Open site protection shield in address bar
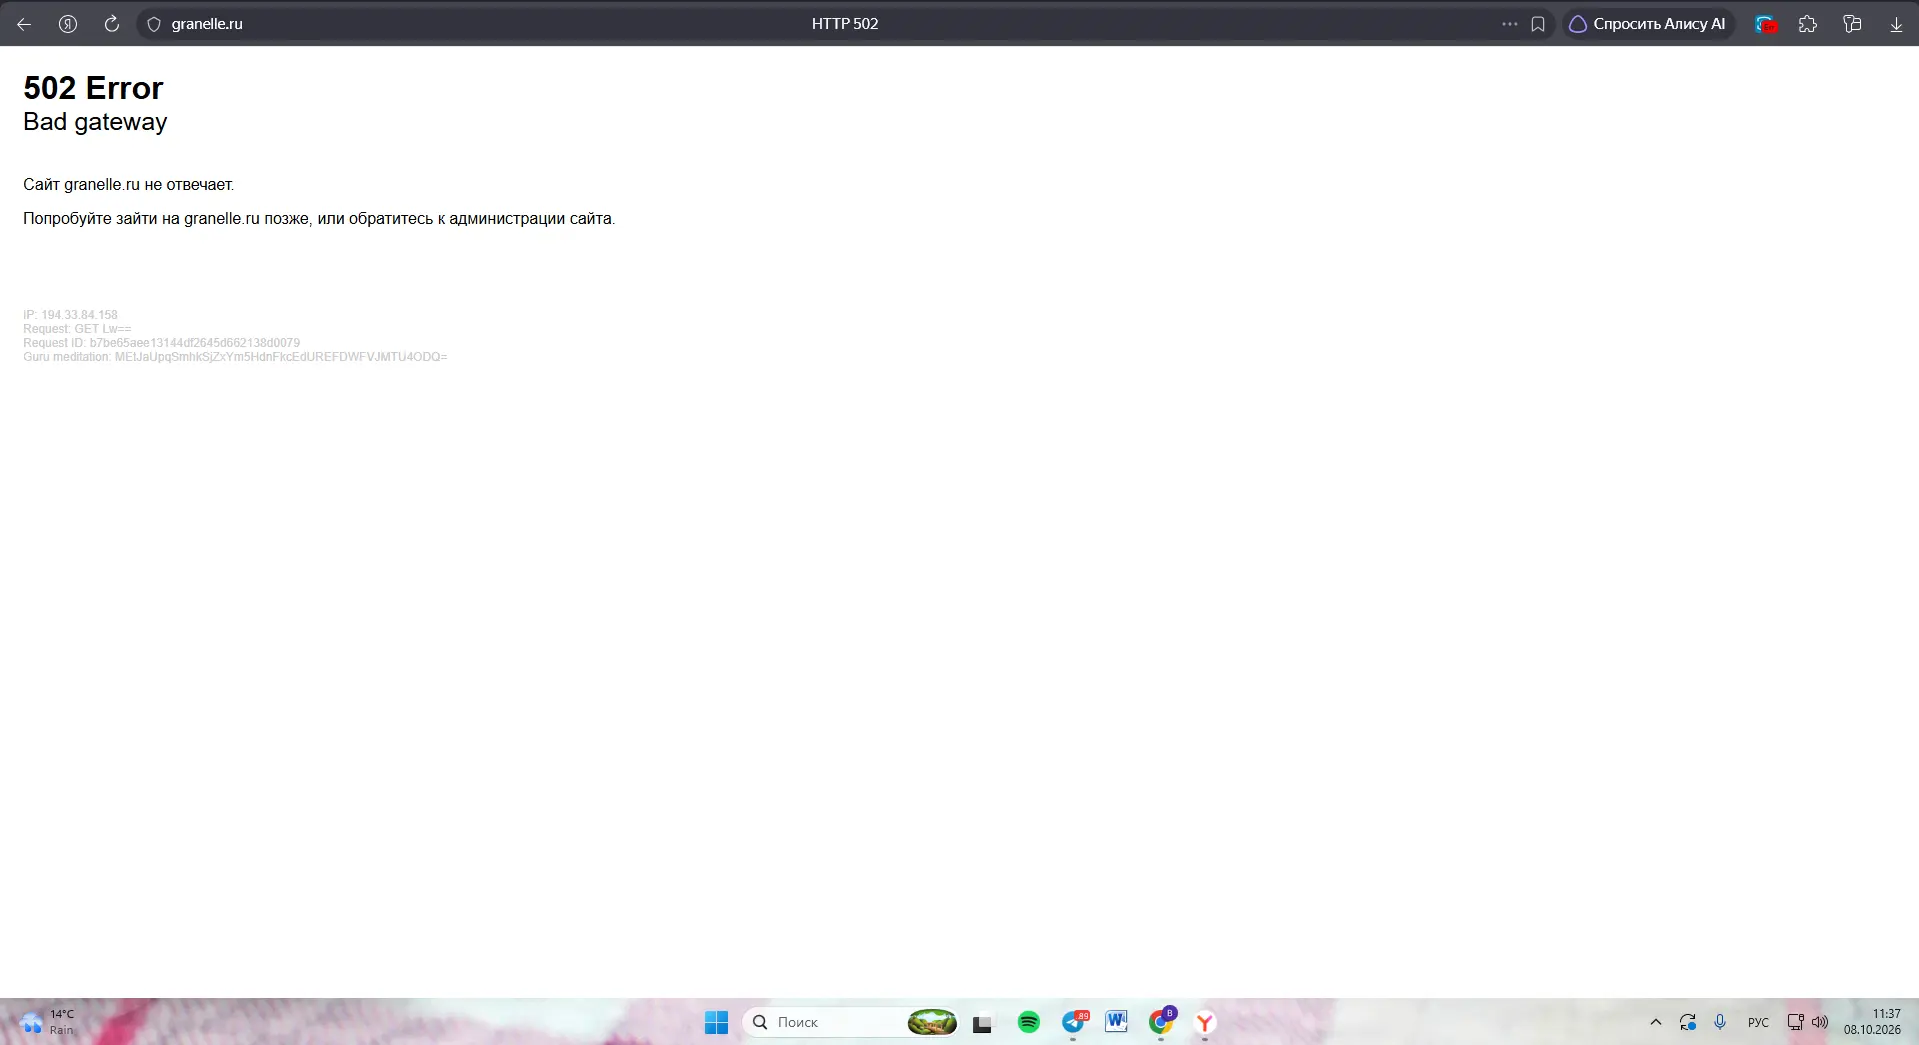 [x=154, y=24]
